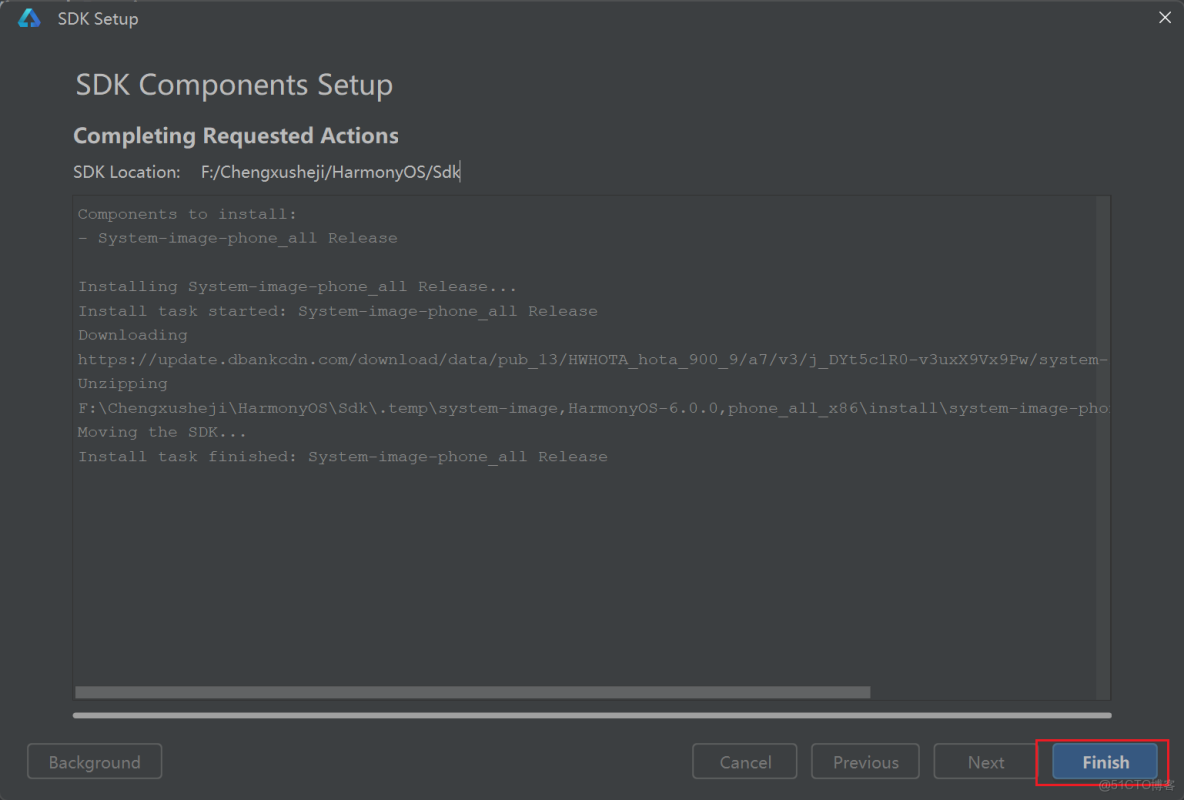Click the log's horizontal scrollbar thumb

tap(472, 692)
